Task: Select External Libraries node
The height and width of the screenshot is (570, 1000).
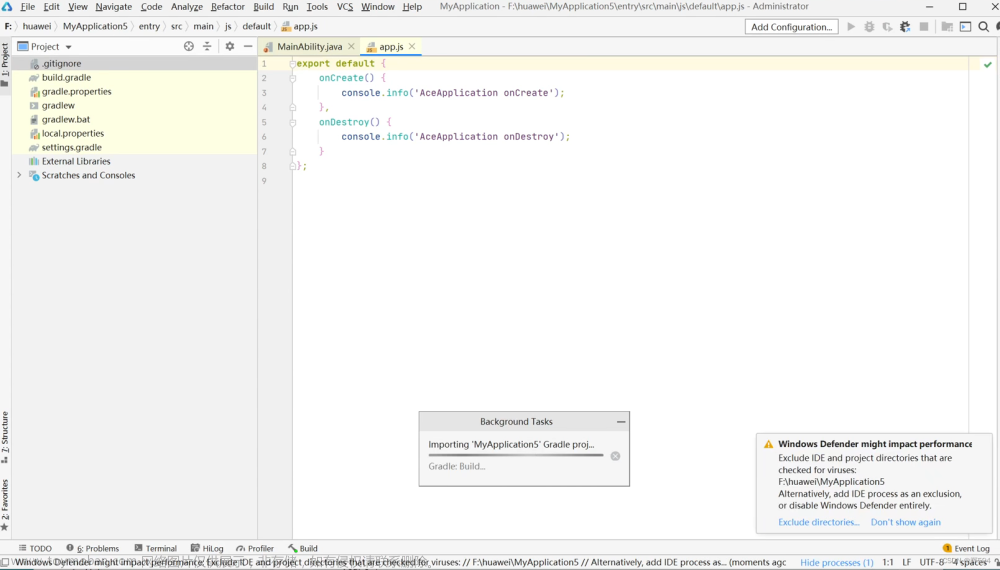Action: [x=135, y=162]
